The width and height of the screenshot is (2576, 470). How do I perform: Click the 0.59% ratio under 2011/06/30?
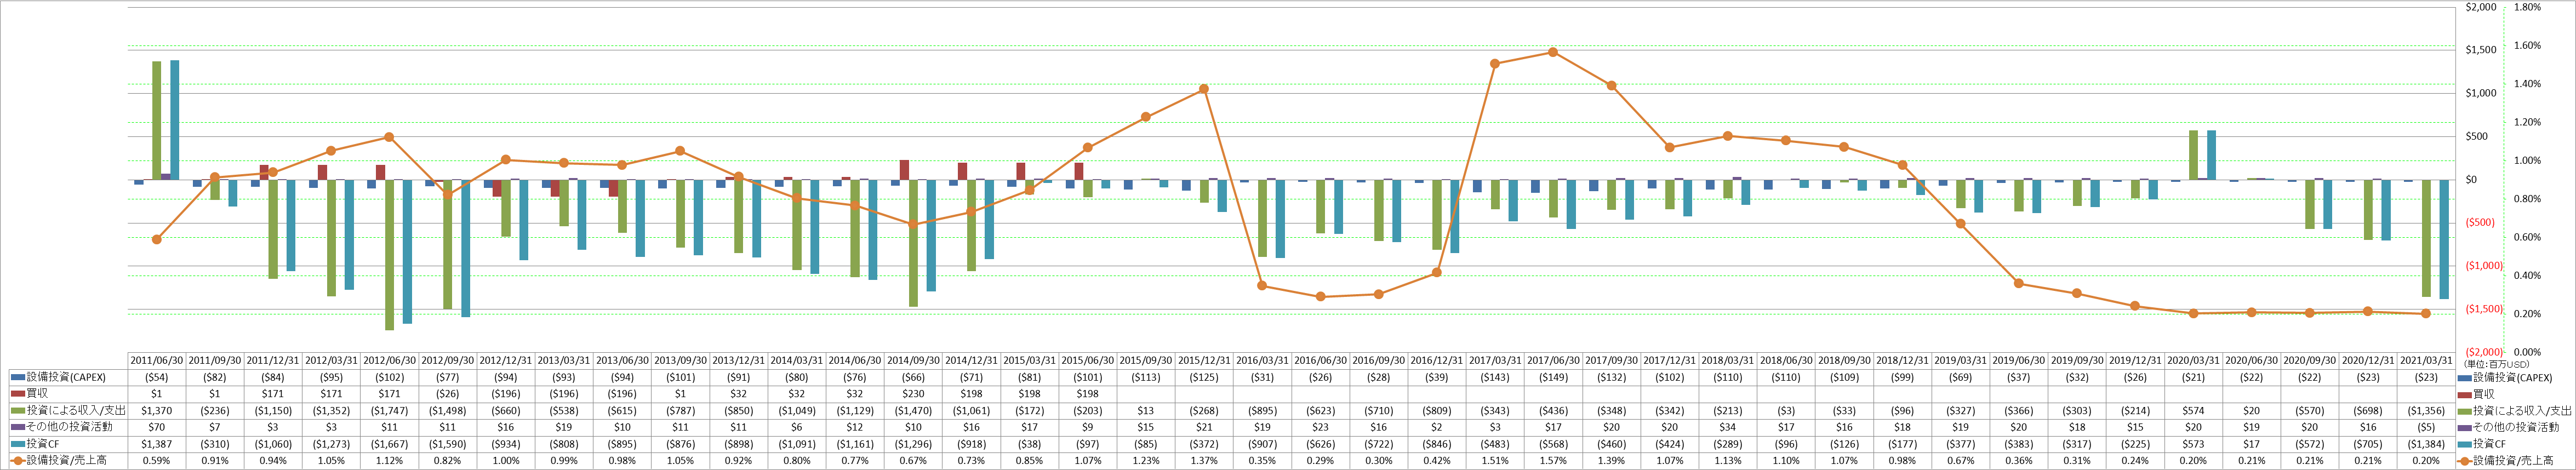157,461
